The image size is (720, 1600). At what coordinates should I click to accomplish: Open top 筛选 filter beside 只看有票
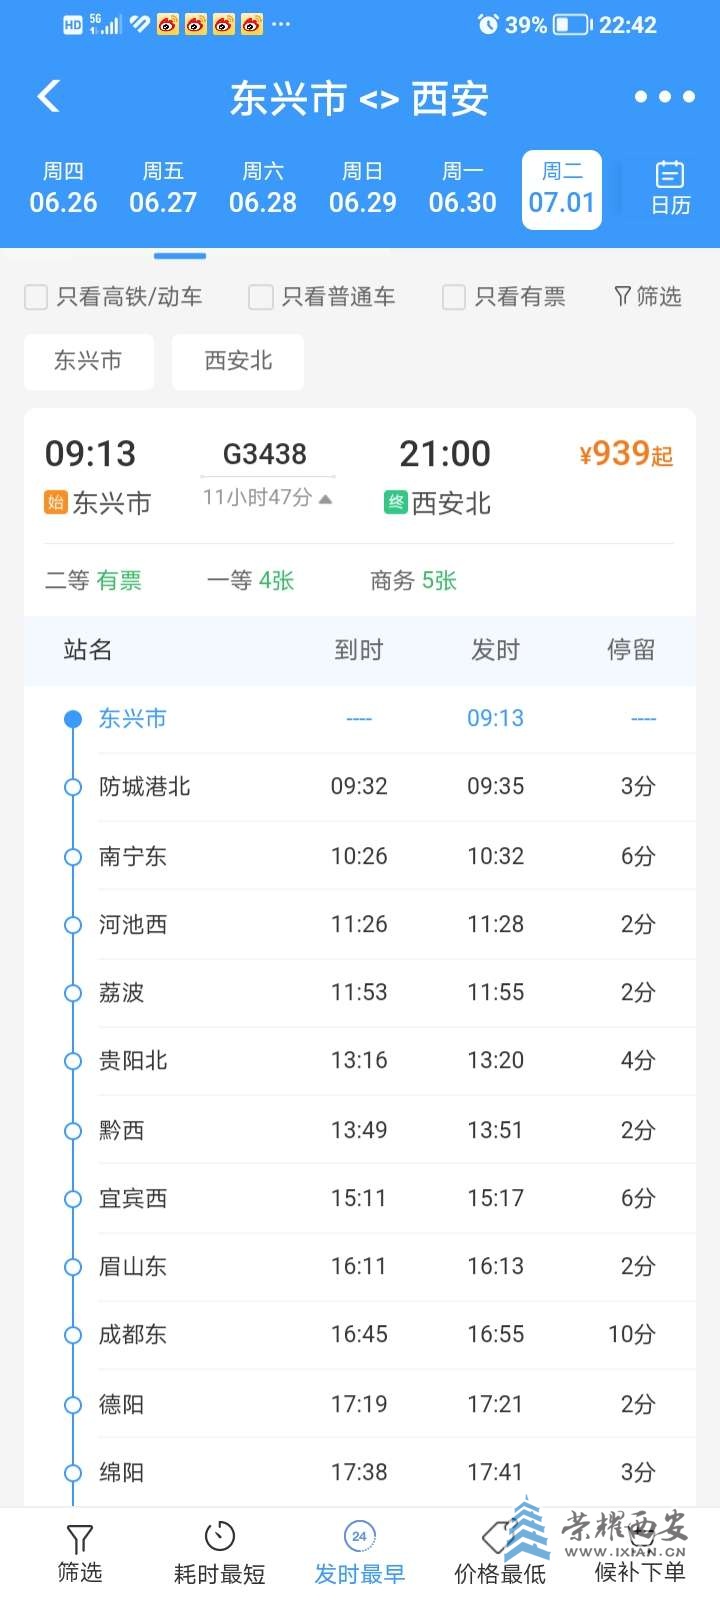pyautogui.click(x=647, y=296)
